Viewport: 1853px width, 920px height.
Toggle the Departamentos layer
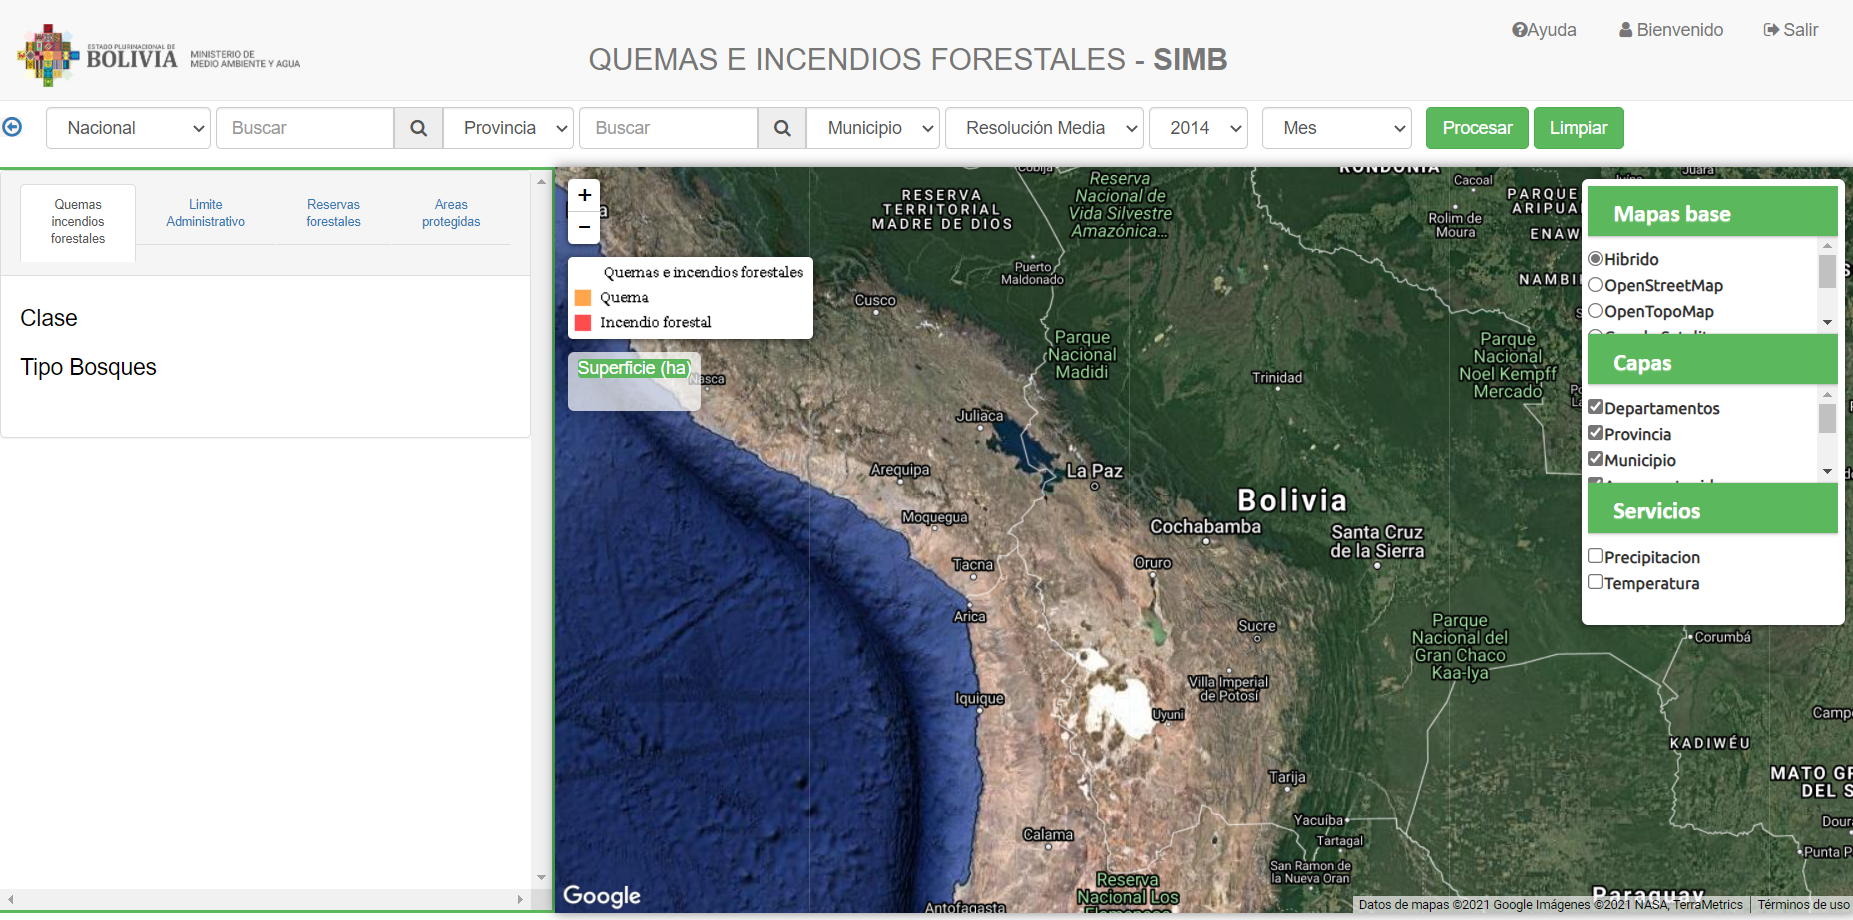[1595, 406]
